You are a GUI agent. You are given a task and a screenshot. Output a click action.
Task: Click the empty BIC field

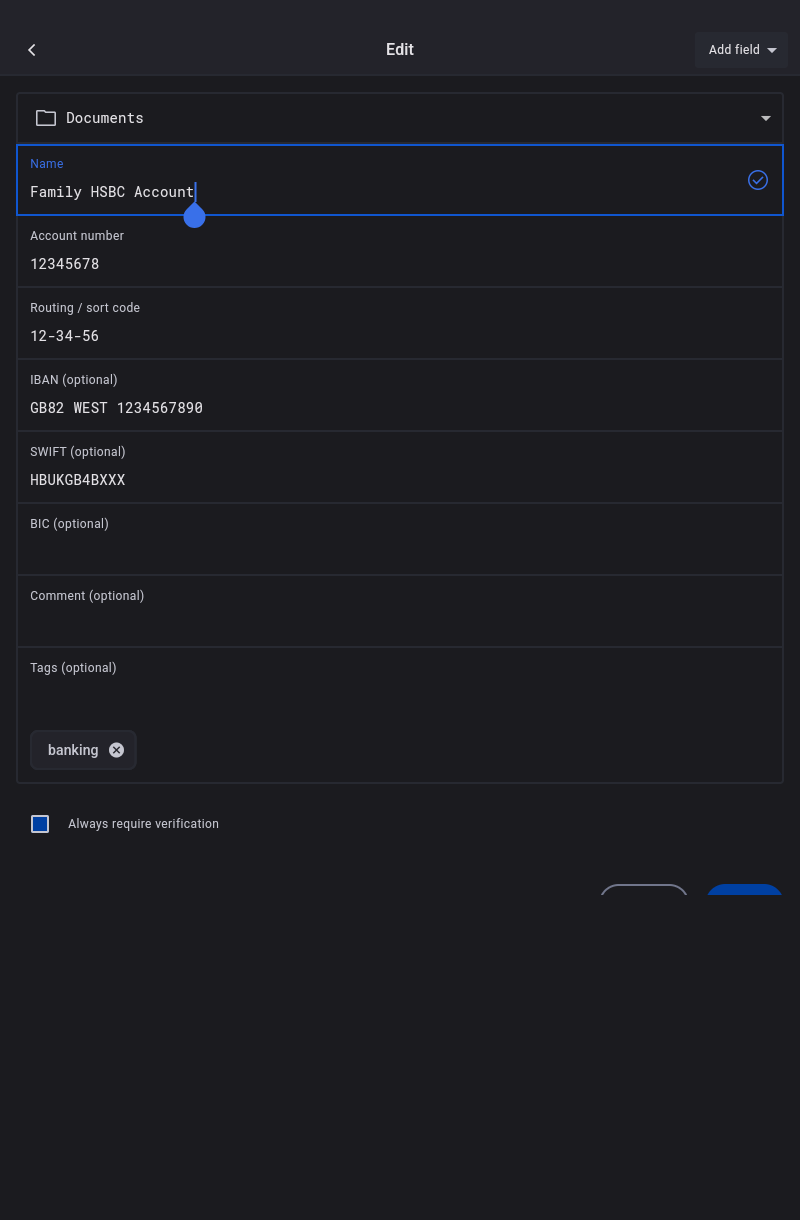coord(400,552)
